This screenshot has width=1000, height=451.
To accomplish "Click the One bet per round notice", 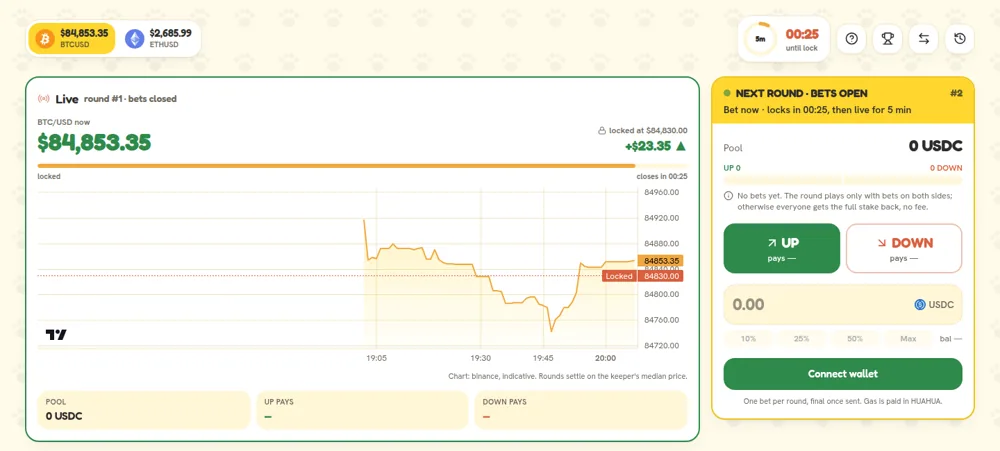I will click(842, 401).
